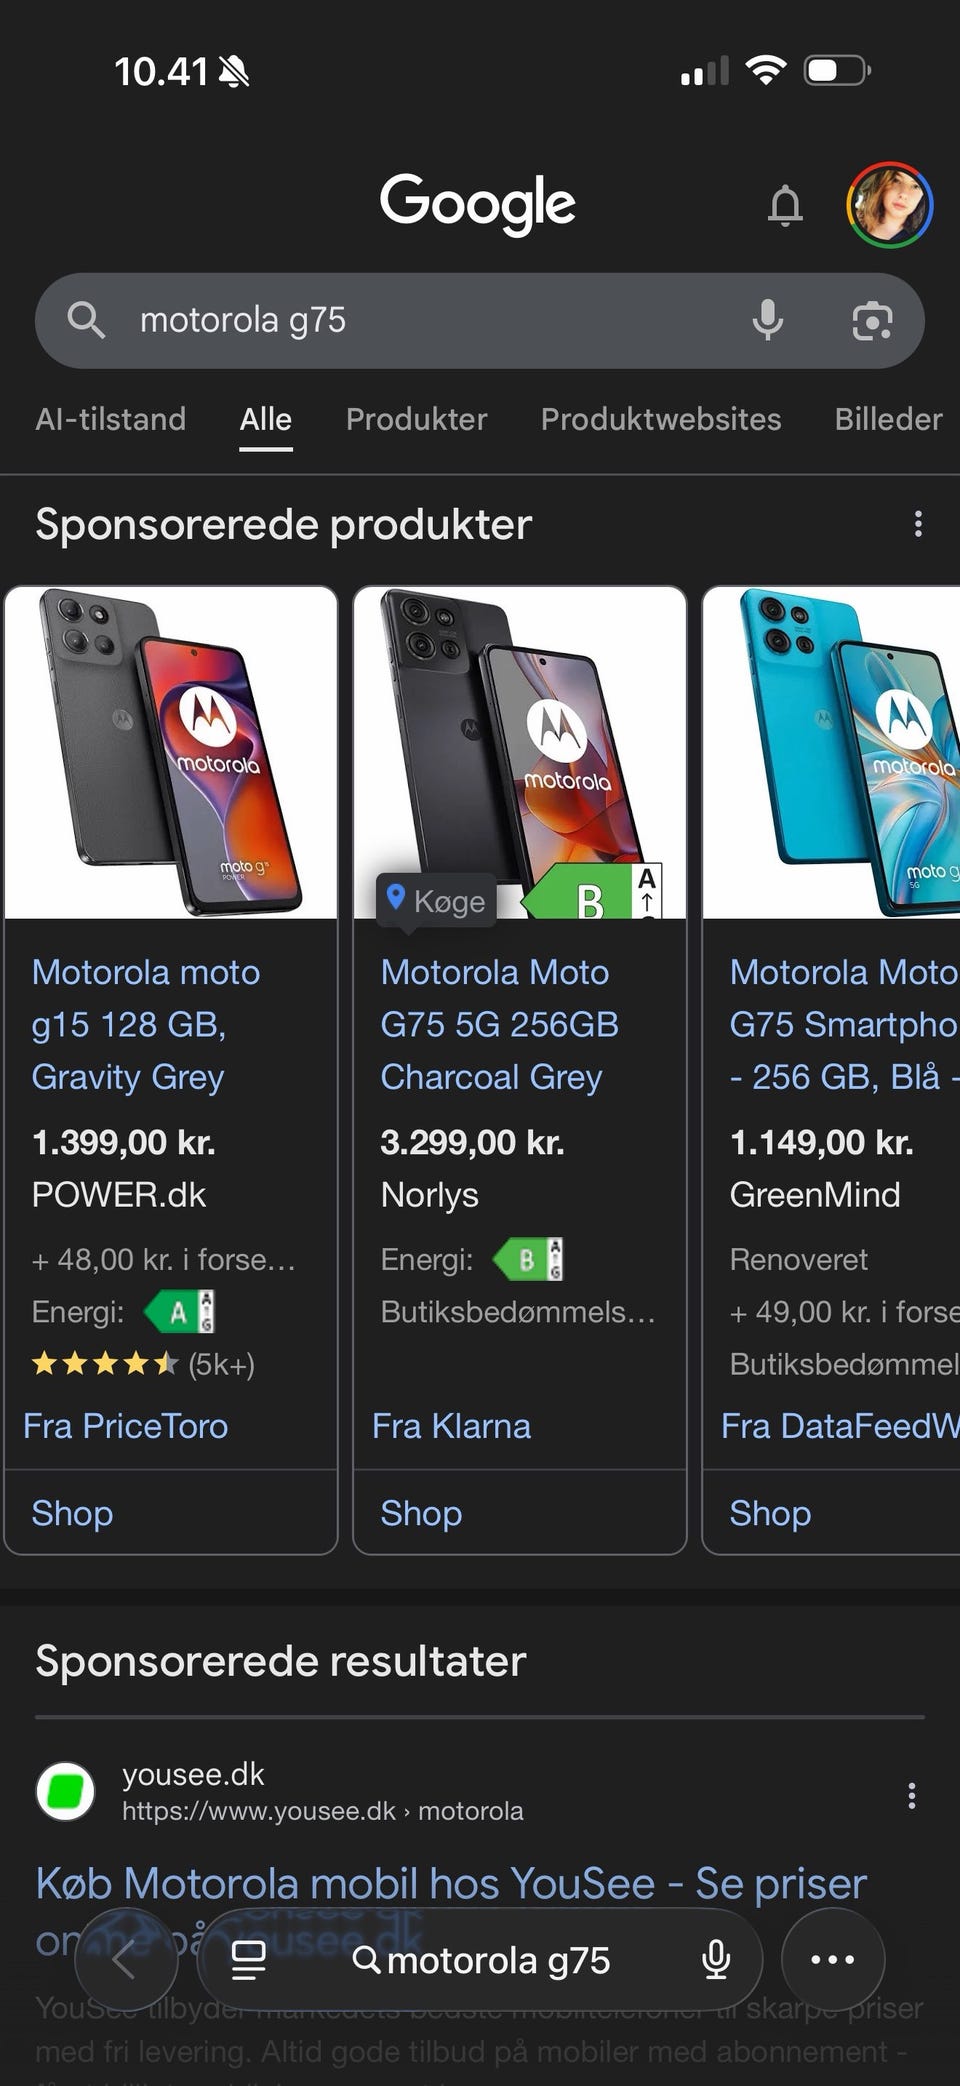Tap the notifications bell icon
This screenshot has width=960, height=2086.
[x=785, y=205]
